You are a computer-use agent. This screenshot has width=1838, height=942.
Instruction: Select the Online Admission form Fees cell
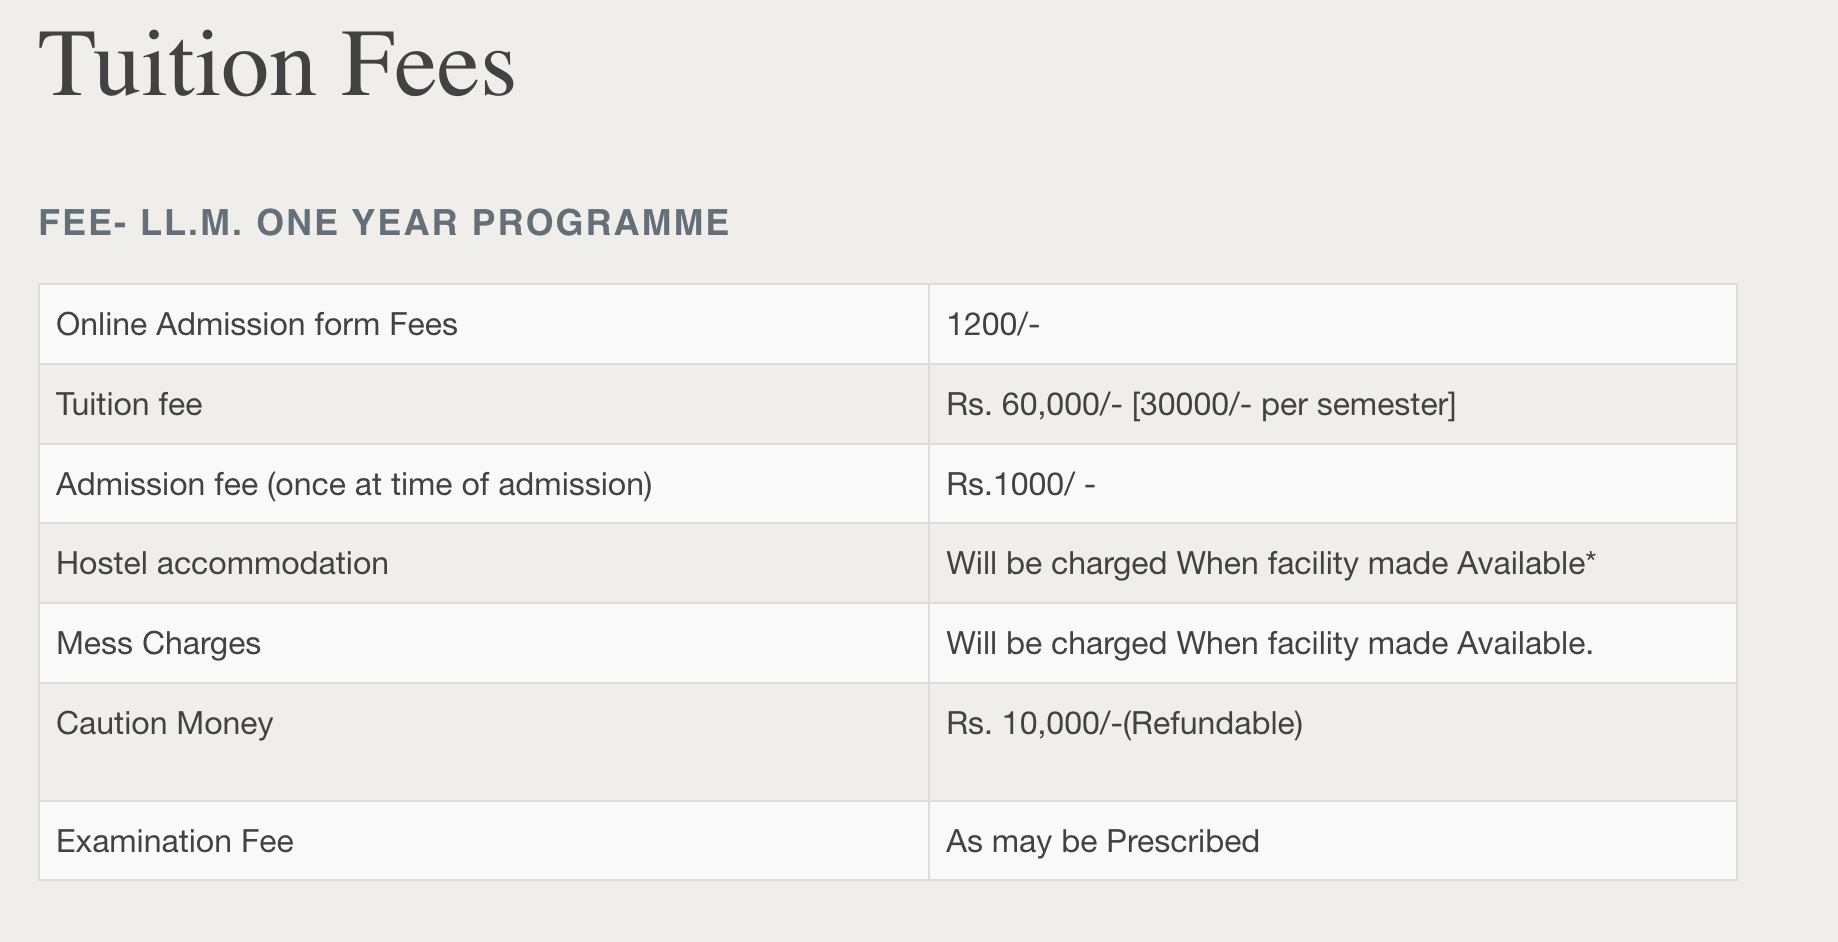coord(257,325)
